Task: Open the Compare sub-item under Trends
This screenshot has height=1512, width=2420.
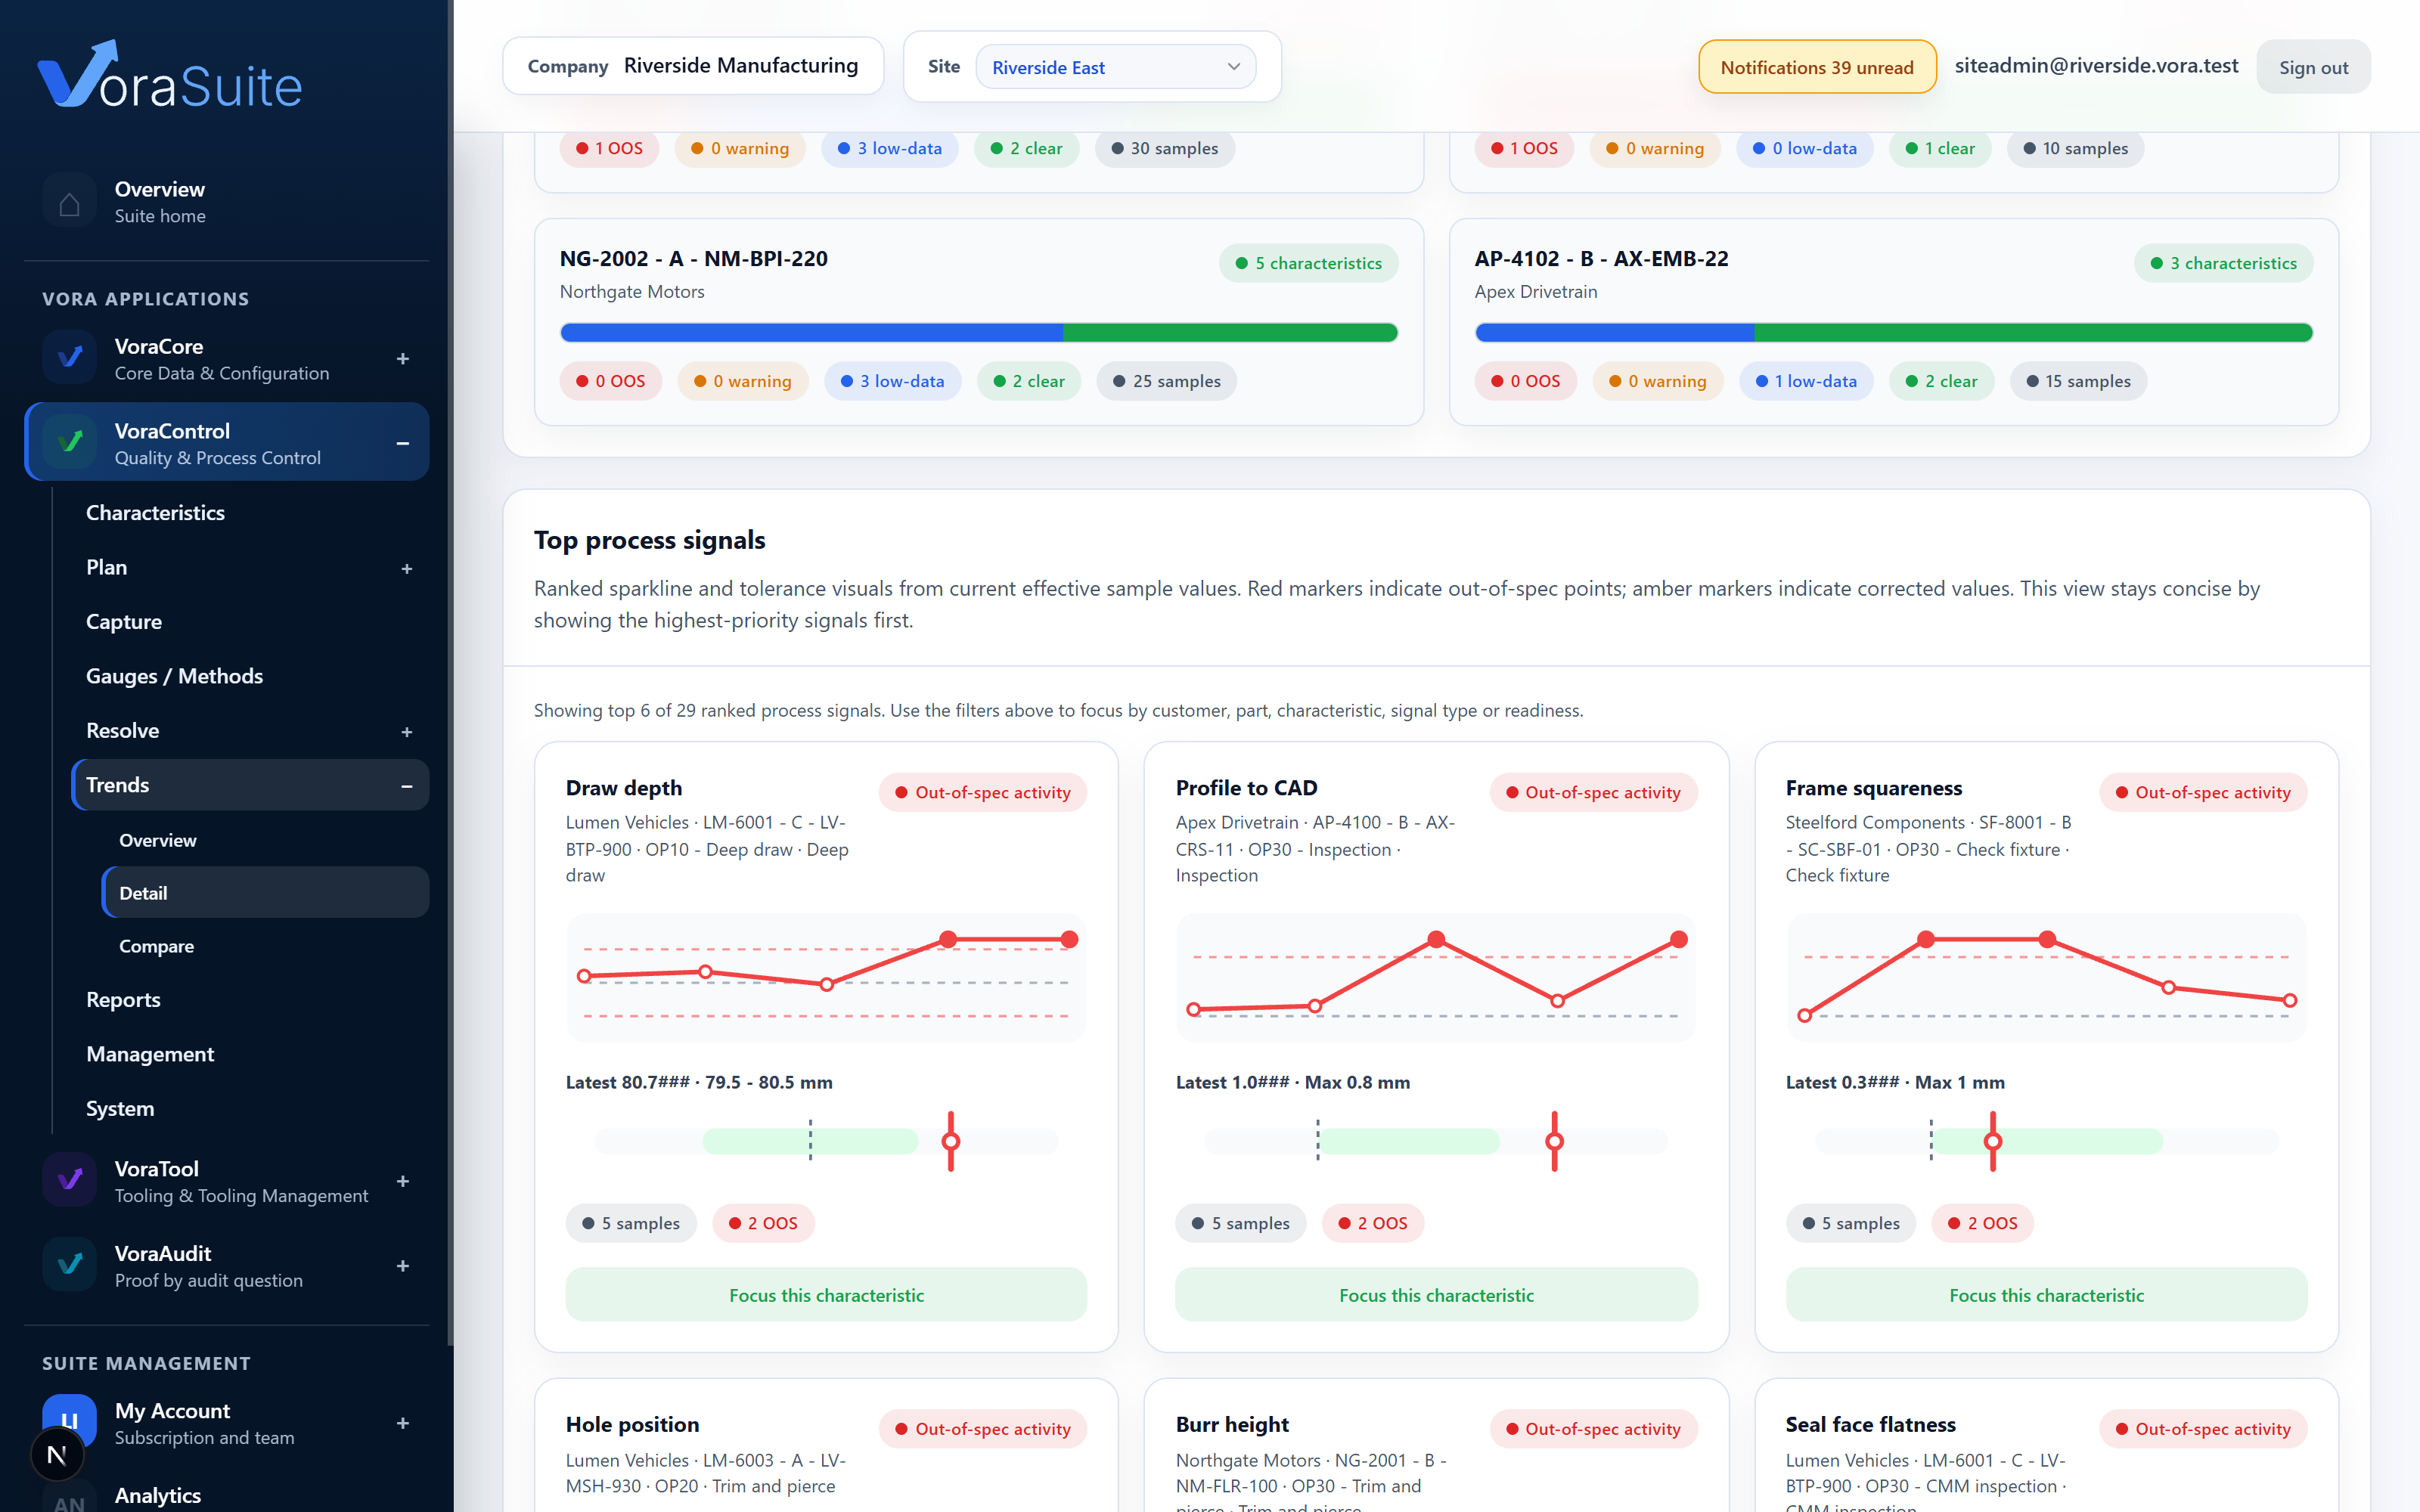Action: [x=265, y=946]
